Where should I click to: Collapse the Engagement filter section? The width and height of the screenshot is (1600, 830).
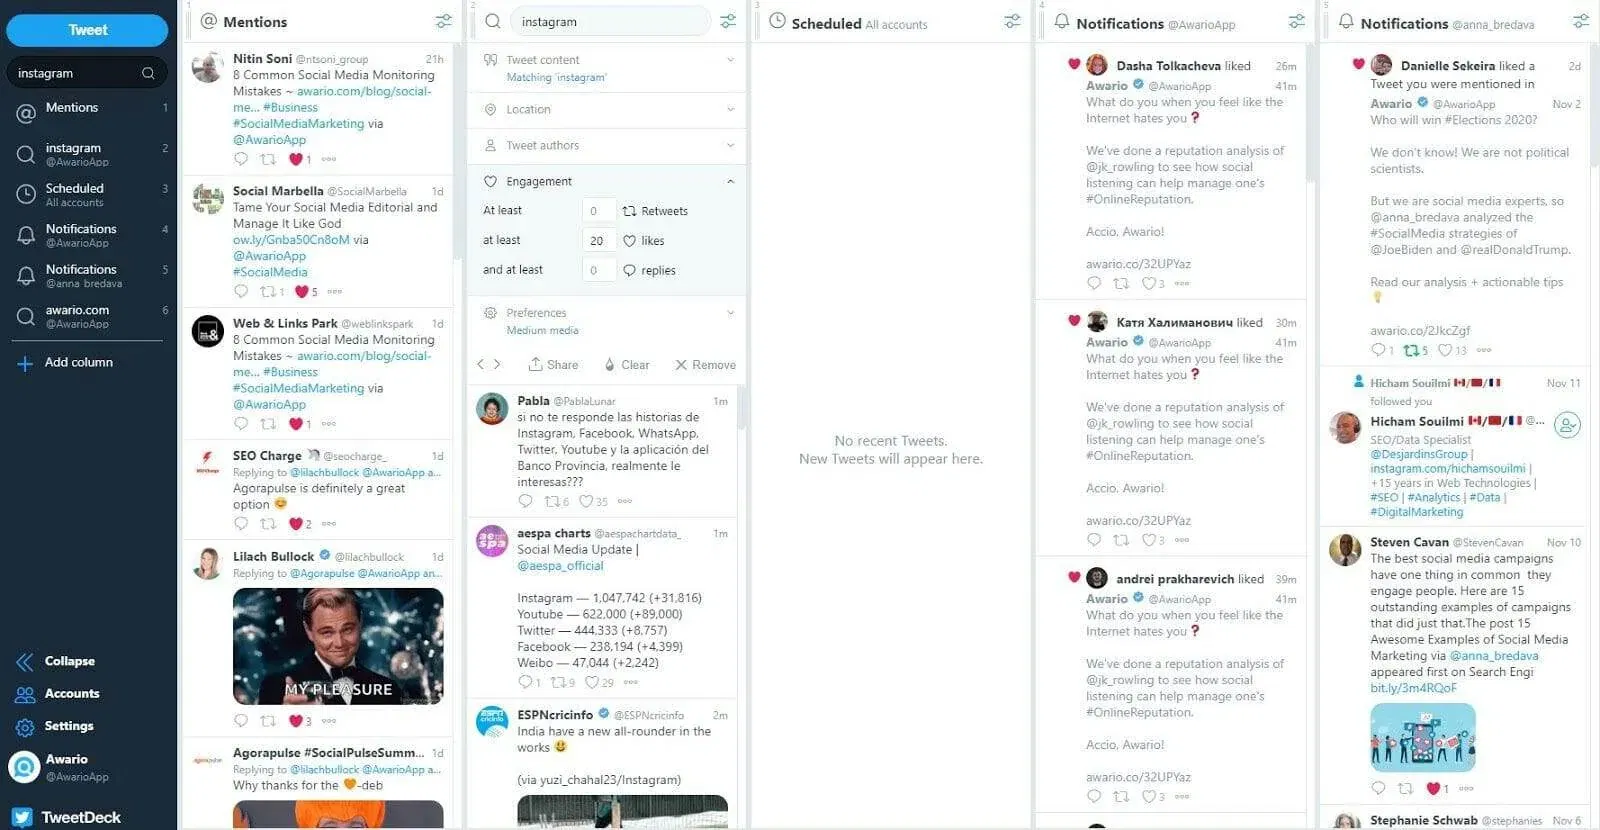coord(607,181)
